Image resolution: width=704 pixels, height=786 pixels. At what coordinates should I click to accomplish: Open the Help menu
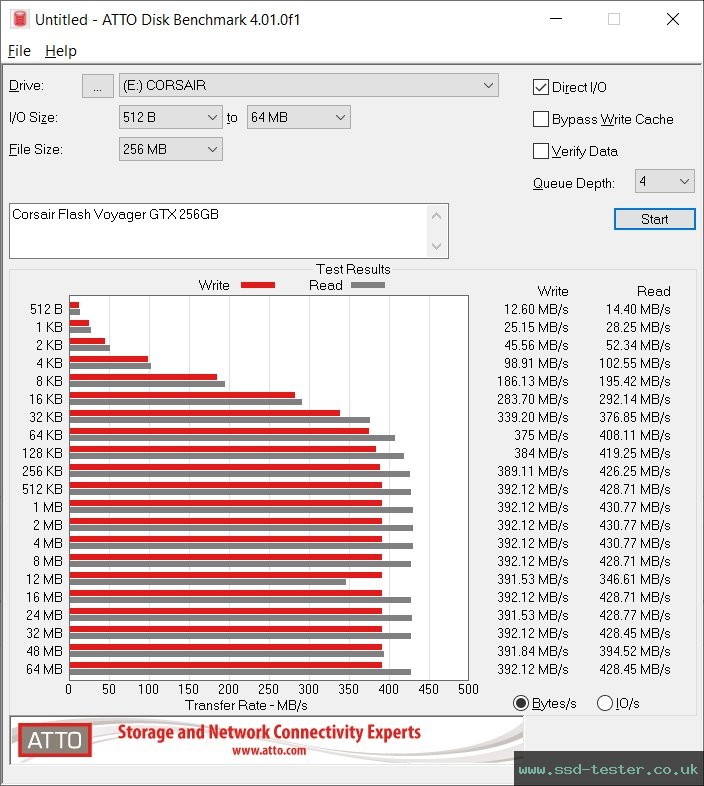point(61,51)
